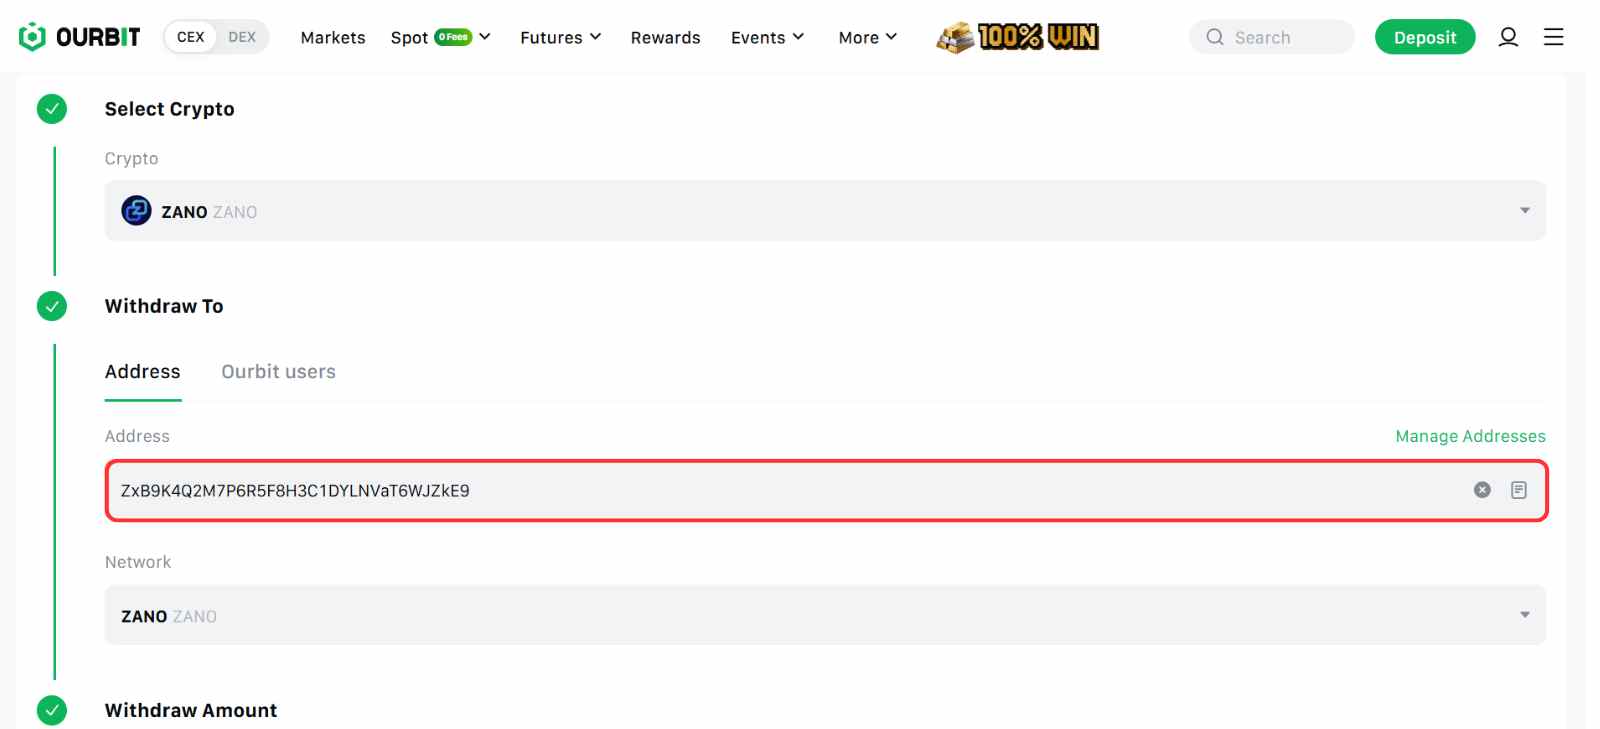The height and width of the screenshot is (729, 1600).
Task: Click the ZANO coin icon in Crypto selector
Action: 136,211
